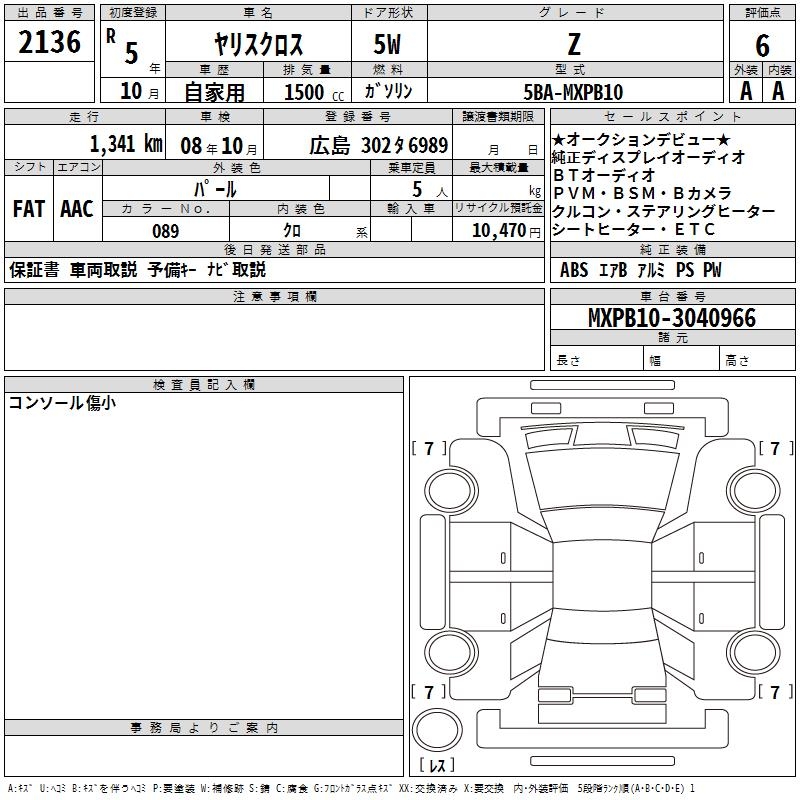This screenshot has height=800, width=800.
Task: Select the door type value 5W
Action: coord(388,44)
